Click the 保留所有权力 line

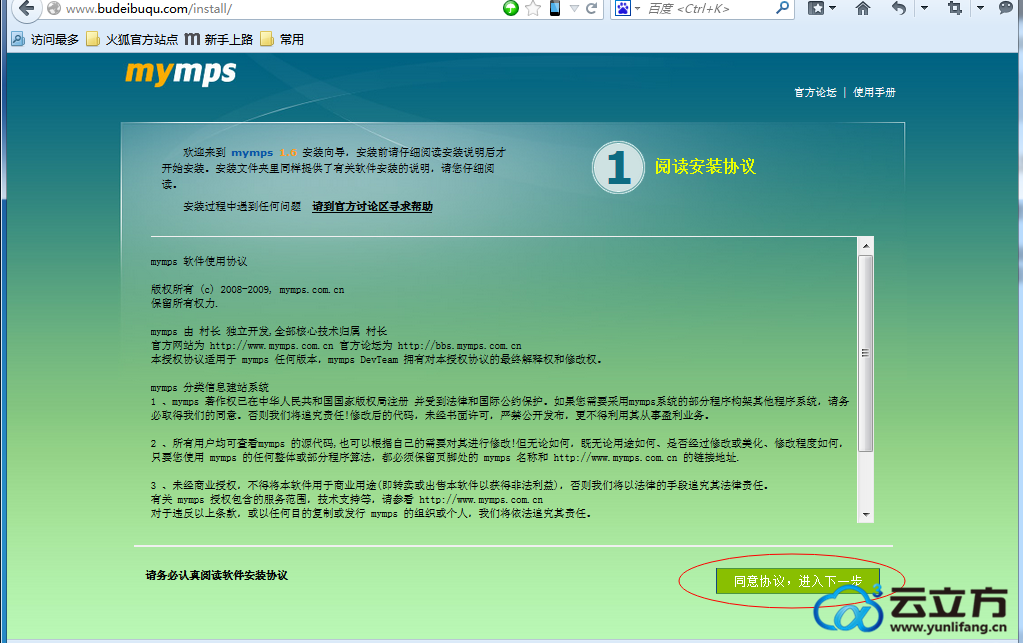pos(185,303)
